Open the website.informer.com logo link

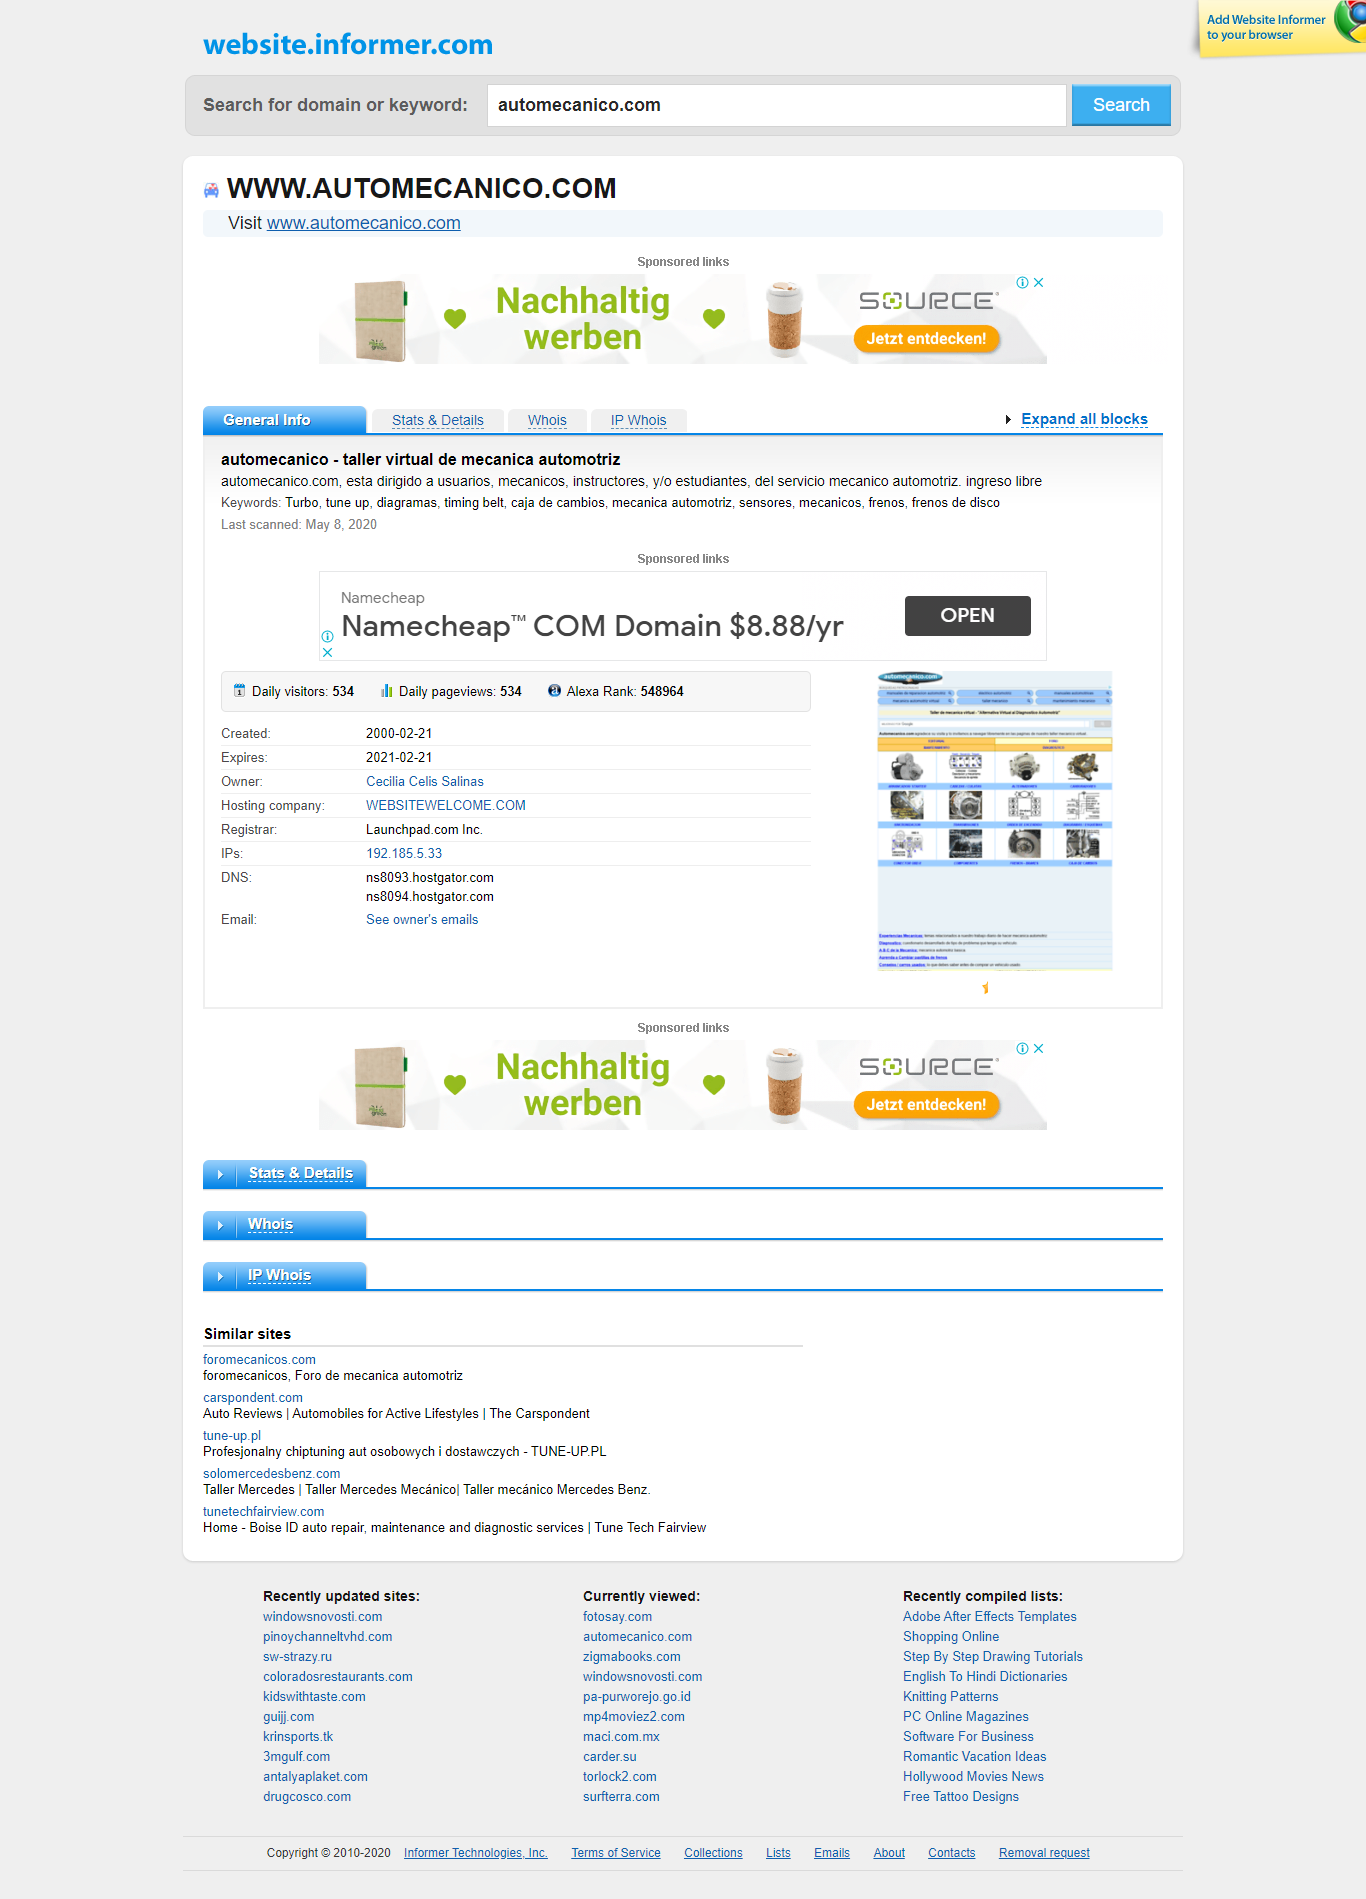click(348, 45)
